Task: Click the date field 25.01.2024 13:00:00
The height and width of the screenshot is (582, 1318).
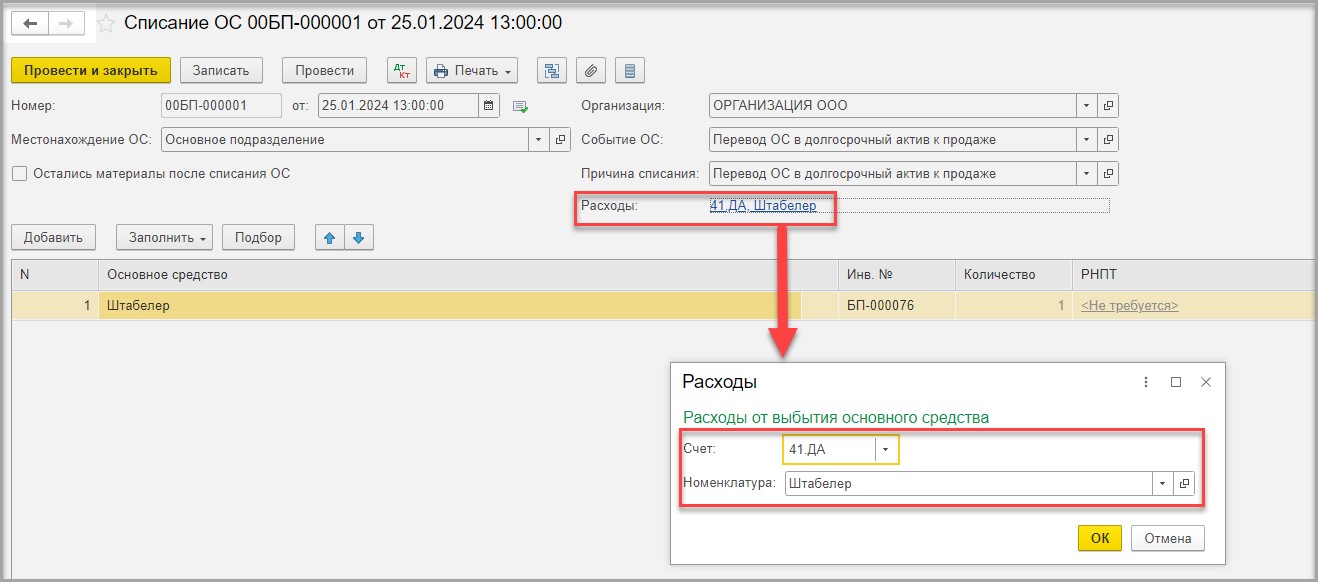Action: [399, 106]
